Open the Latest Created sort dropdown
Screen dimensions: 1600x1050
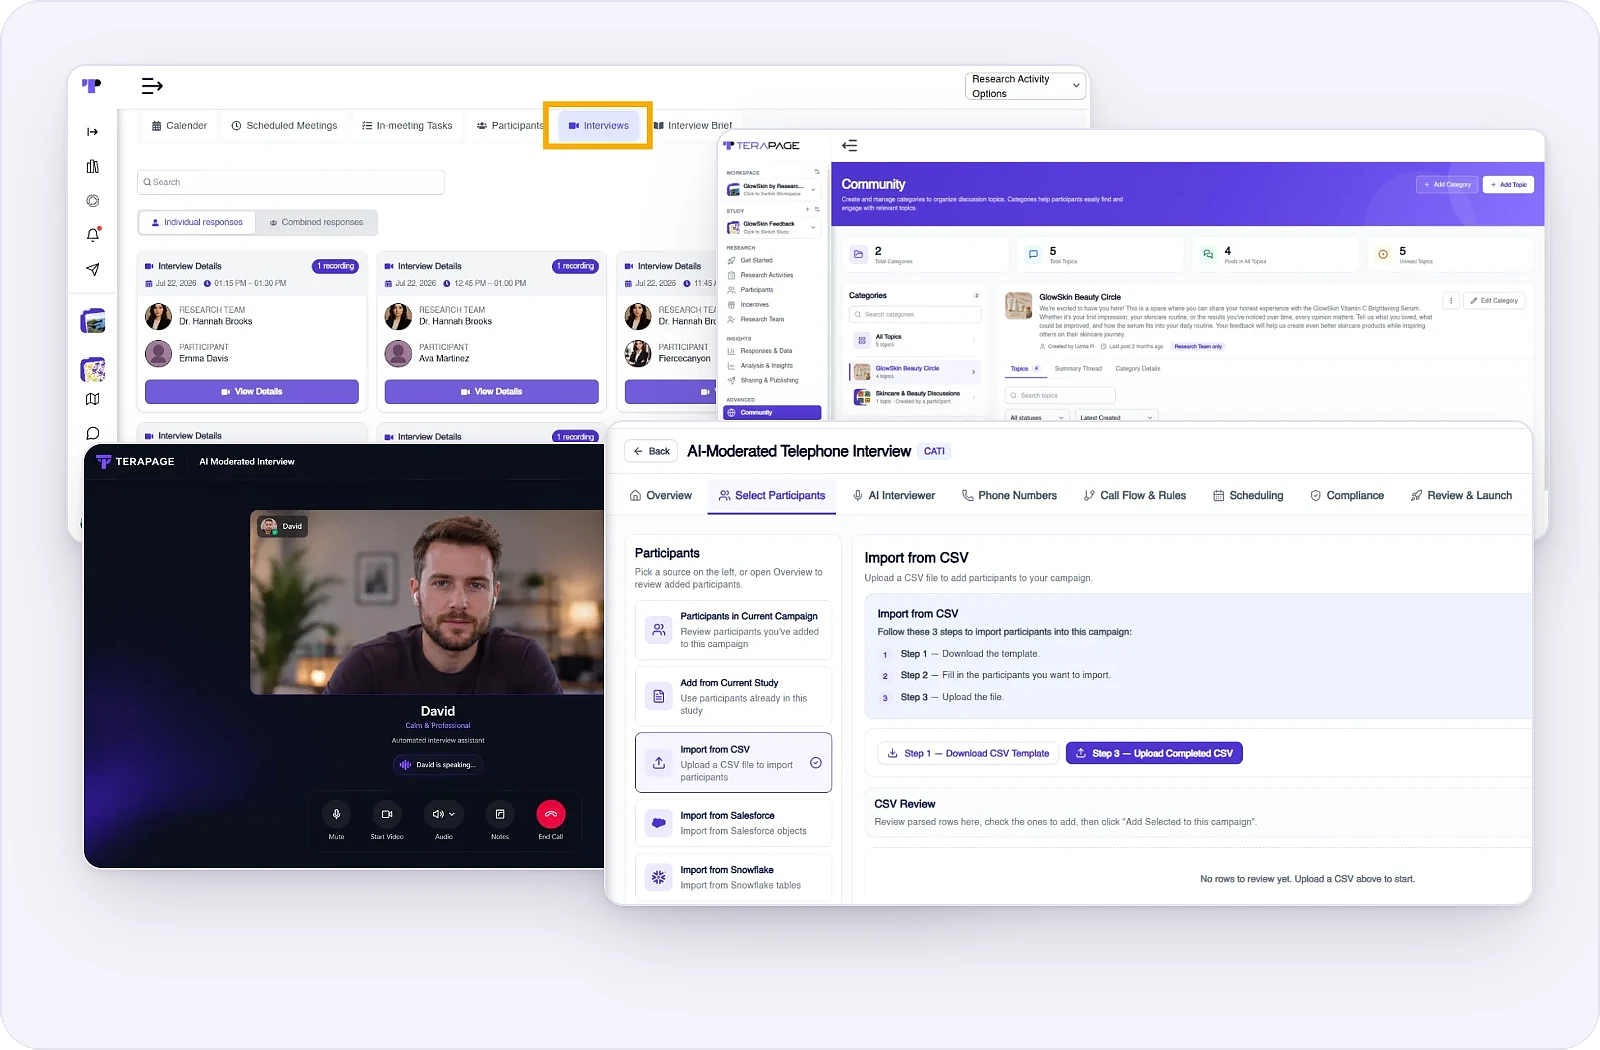(1115, 417)
